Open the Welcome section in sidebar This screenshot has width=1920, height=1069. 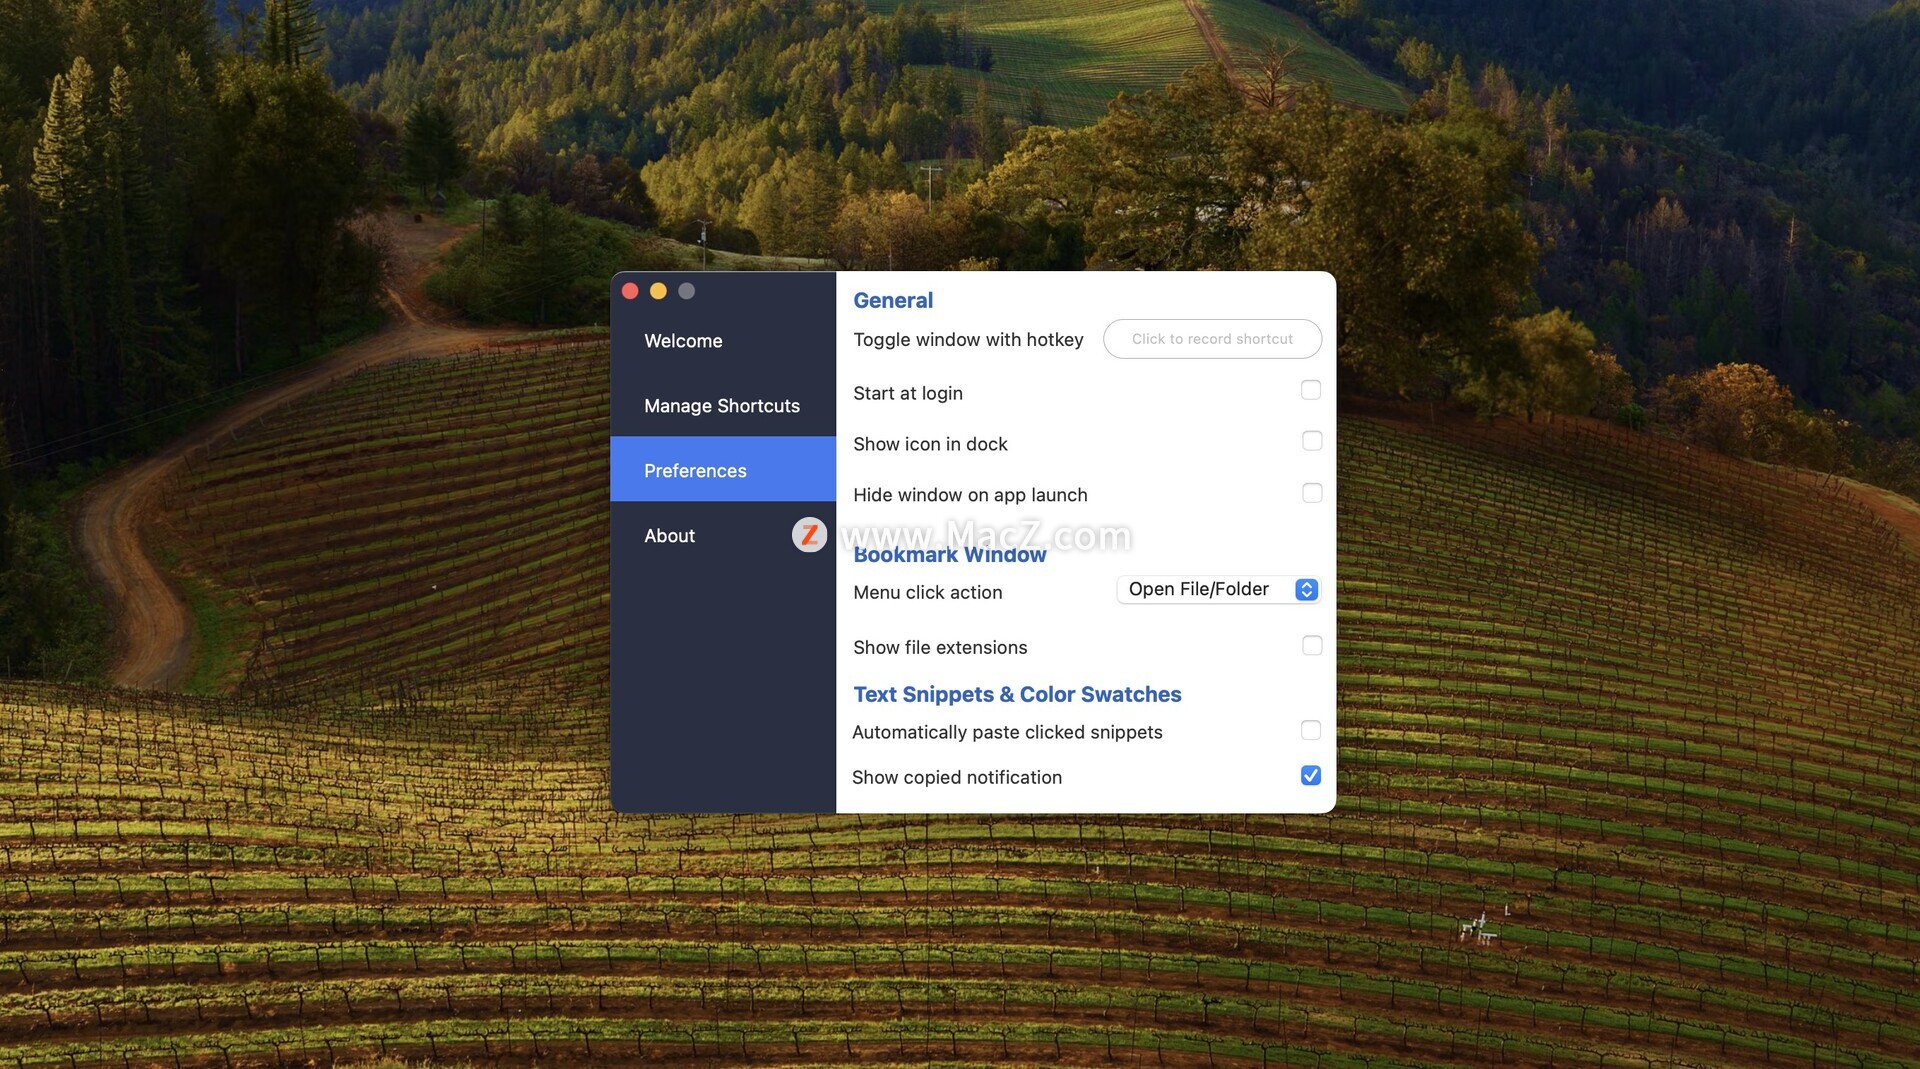pyautogui.click(x=722, y=341)
